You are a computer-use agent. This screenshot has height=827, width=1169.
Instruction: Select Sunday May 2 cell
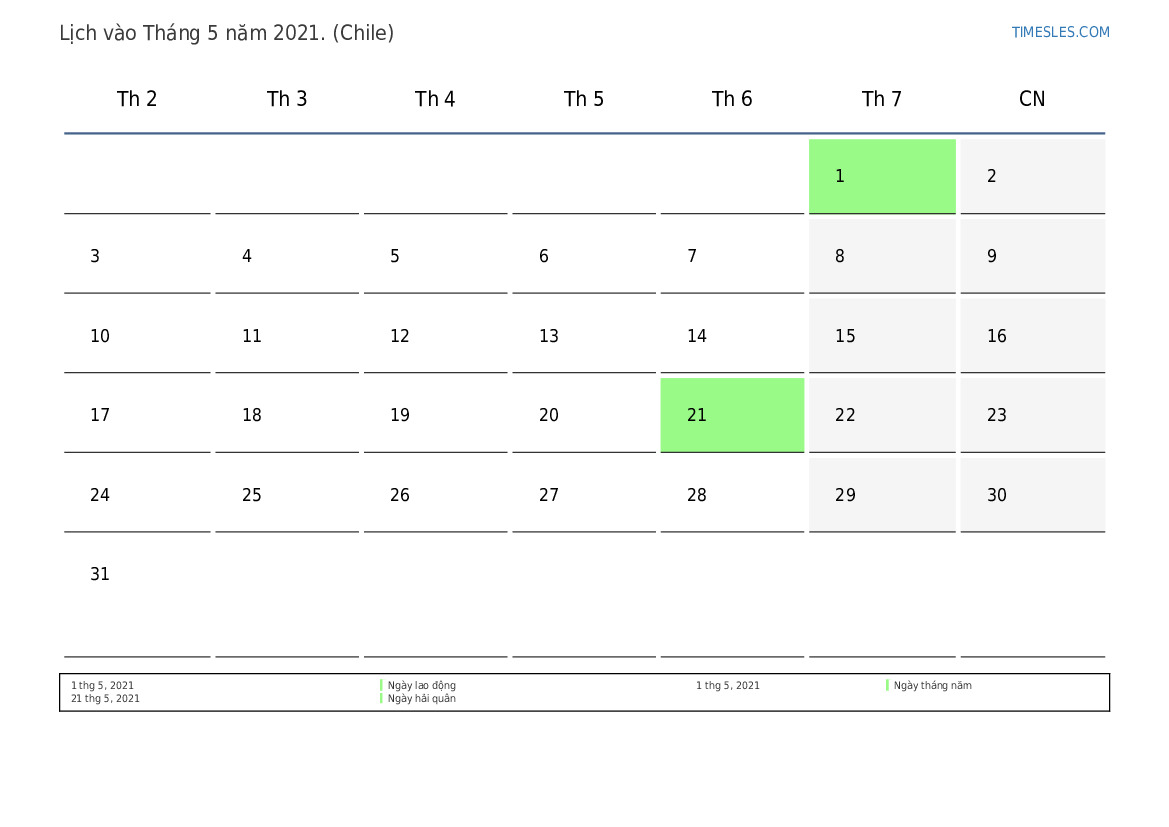[1032, 176]
